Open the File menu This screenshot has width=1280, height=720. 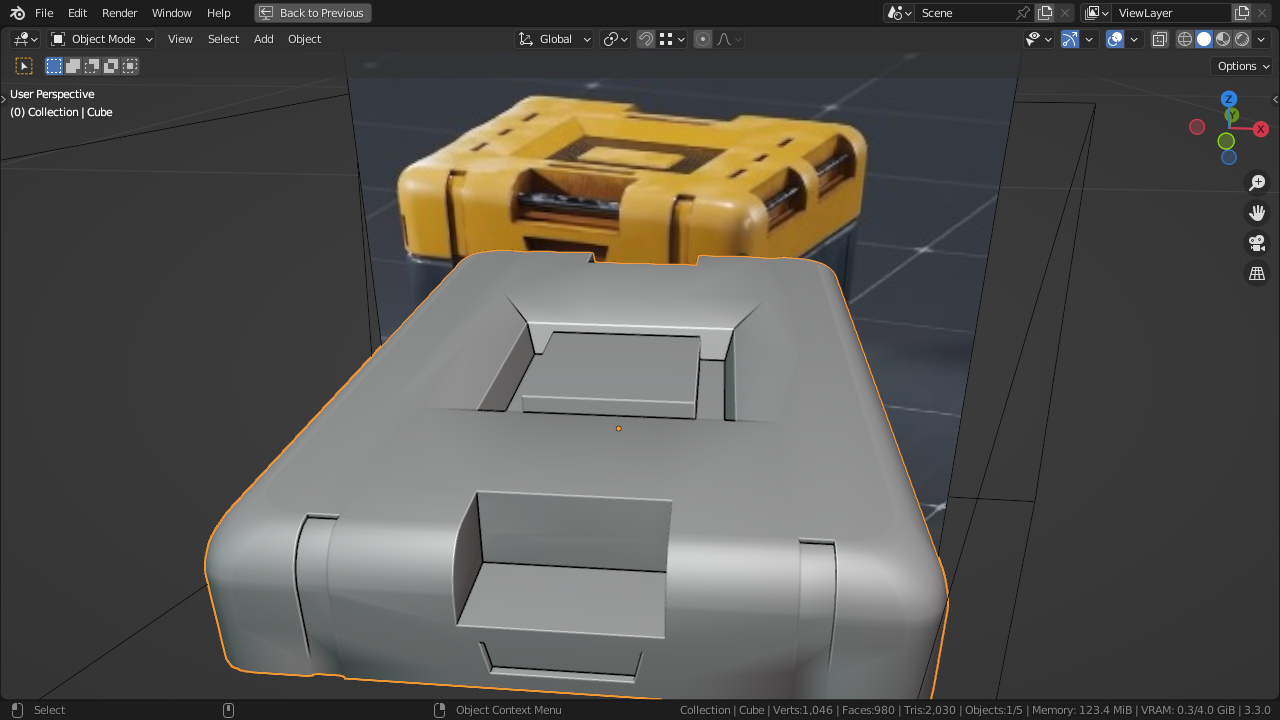click(44, 13)
